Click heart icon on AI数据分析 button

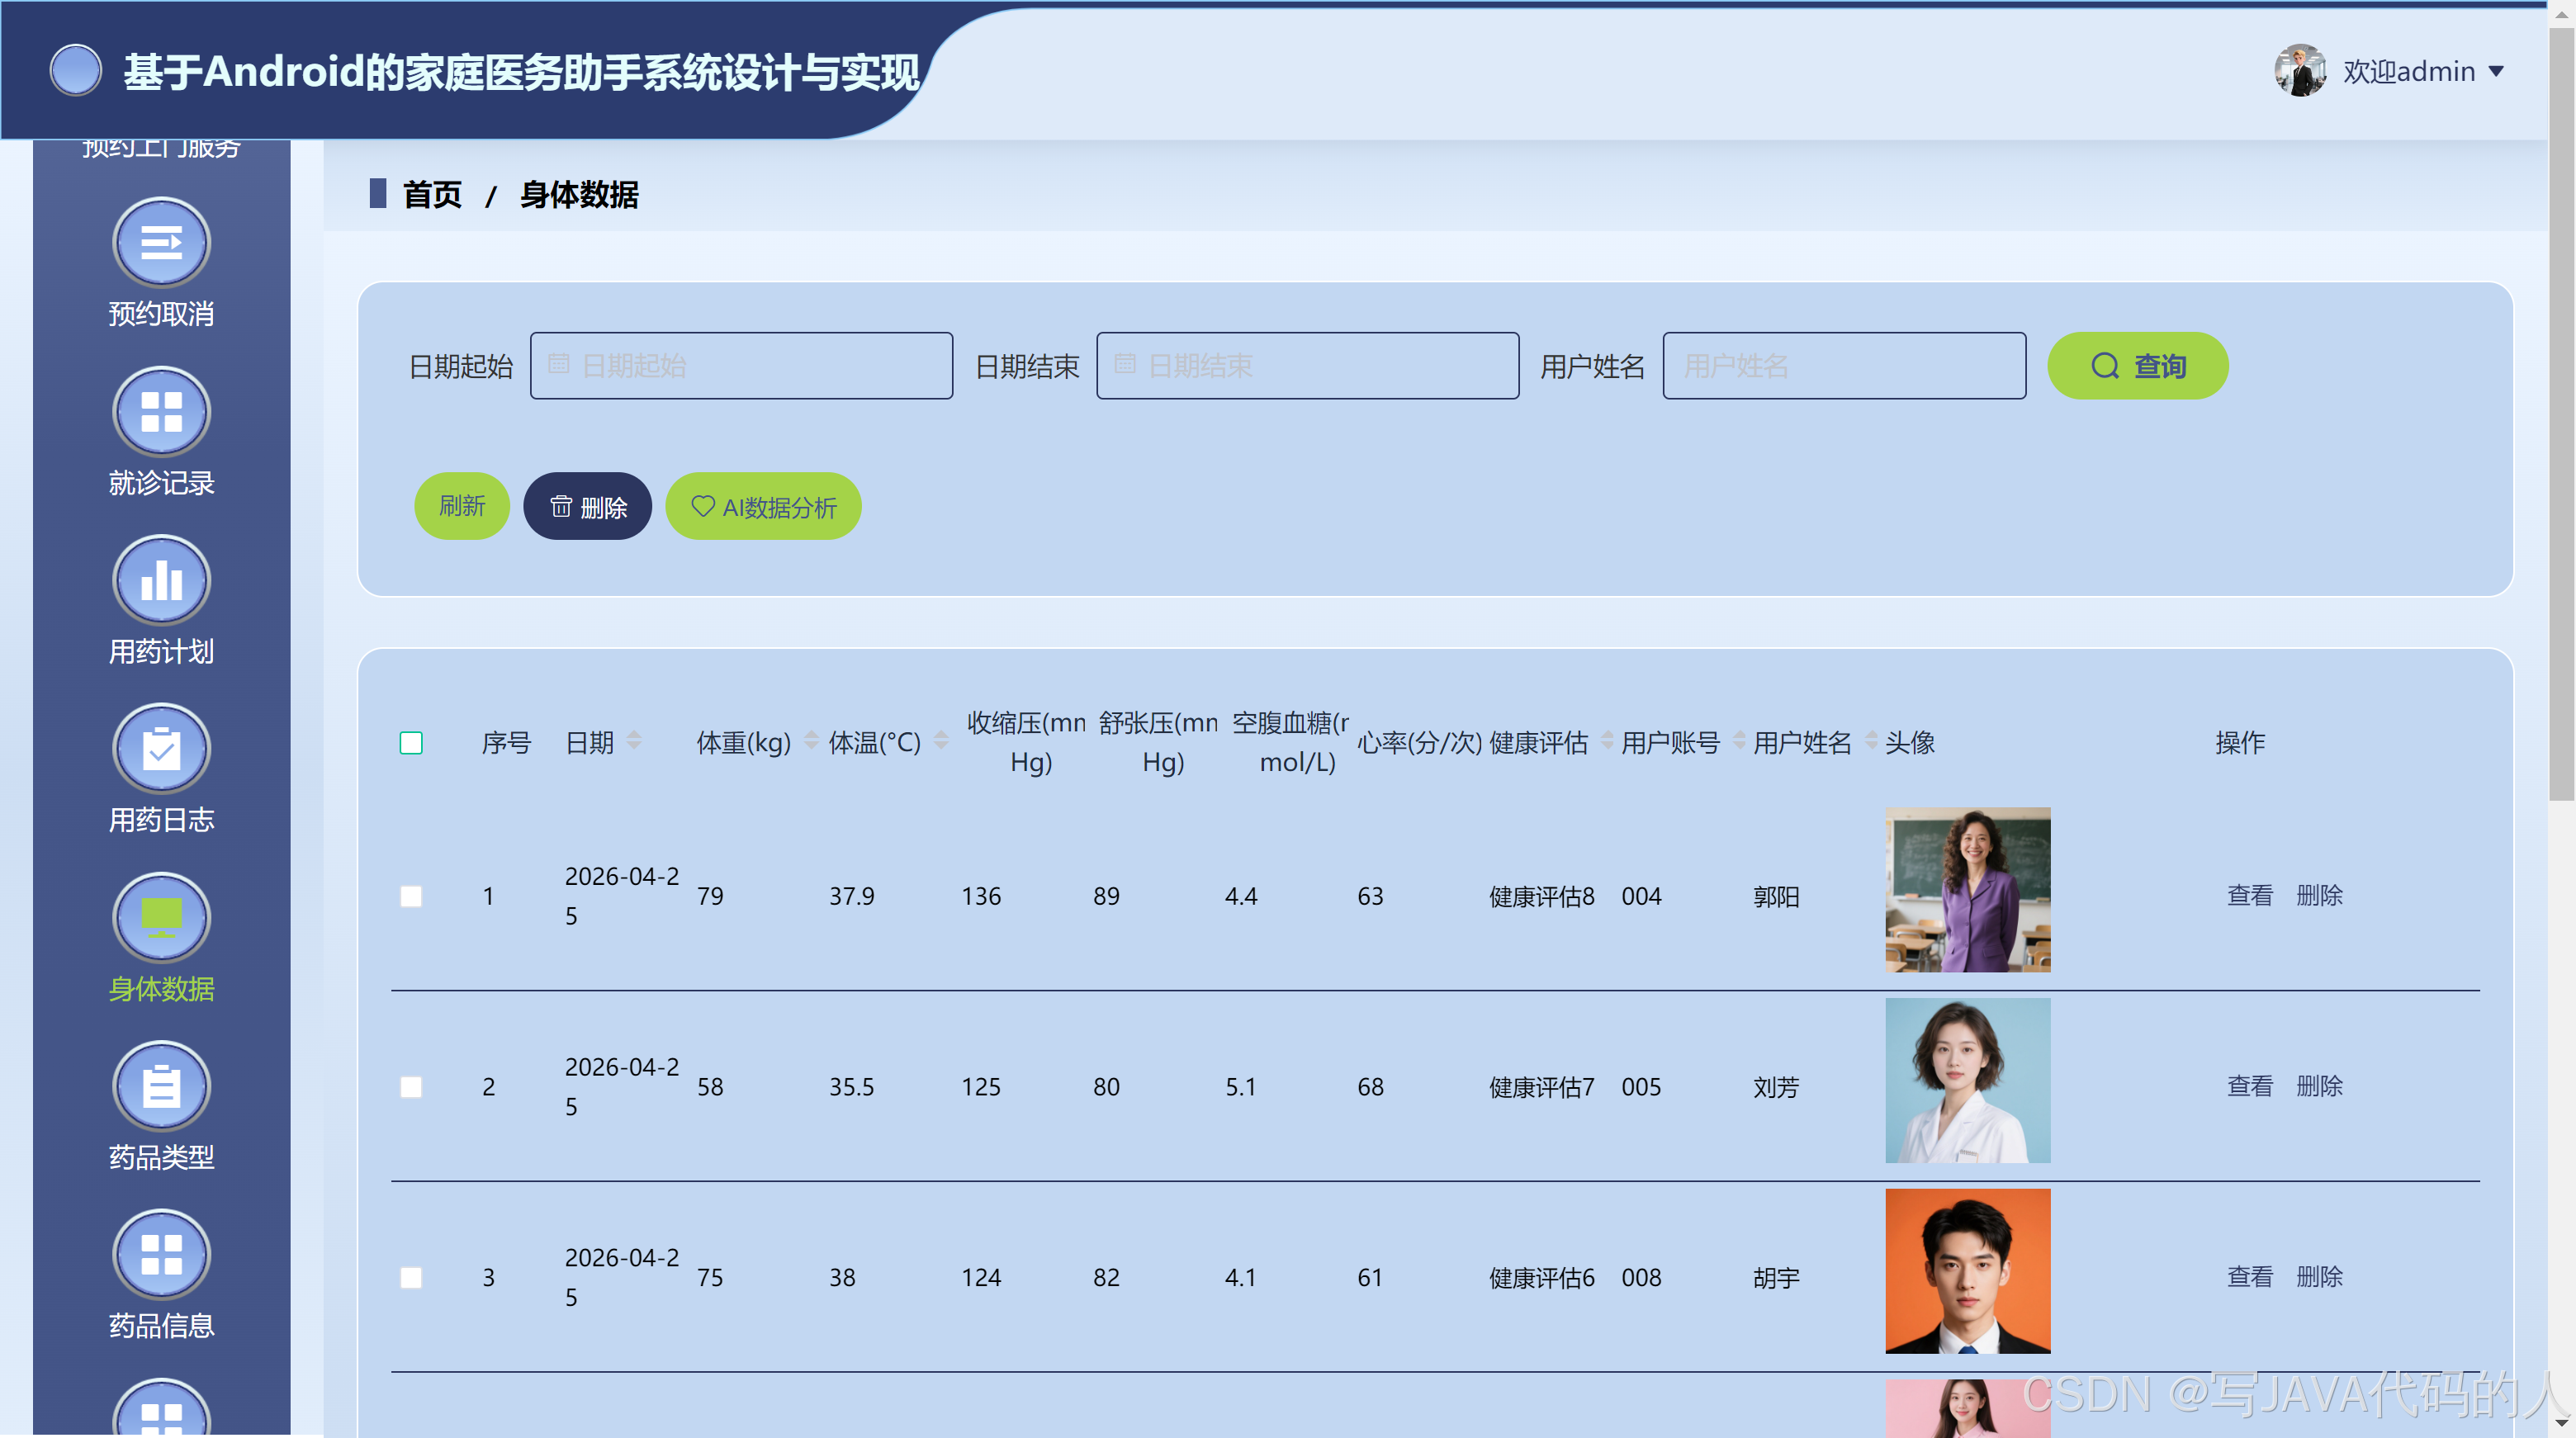coord(703,507)
